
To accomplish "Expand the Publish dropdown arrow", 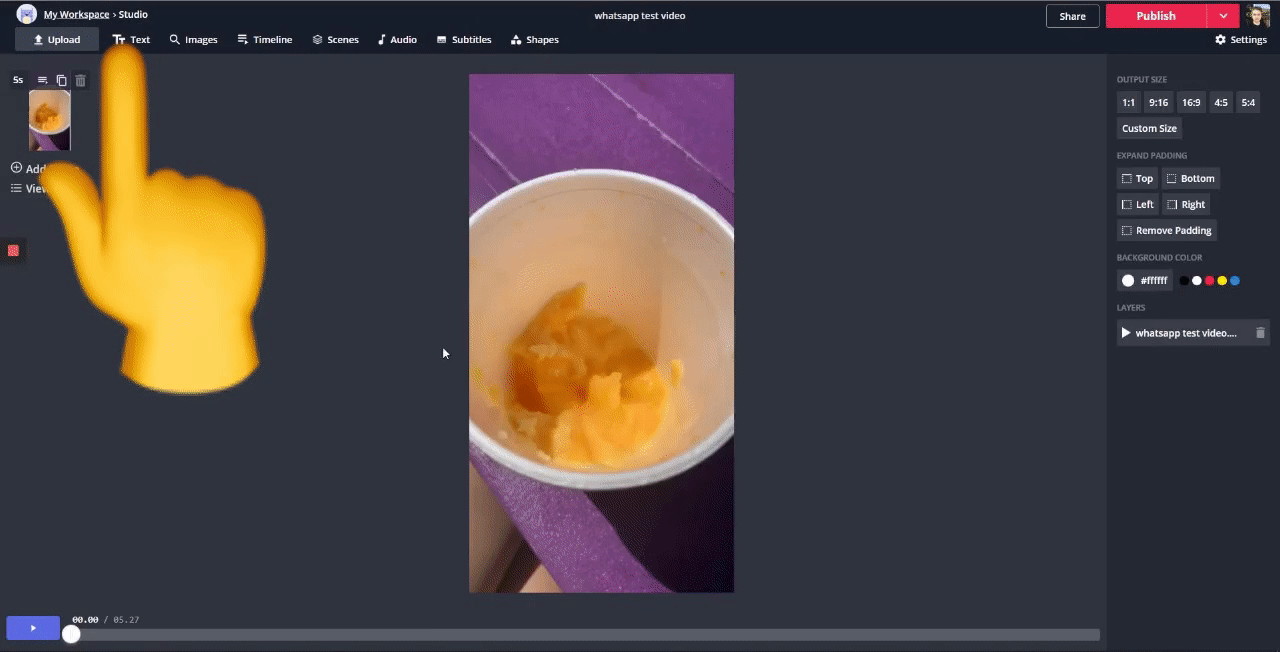I will (x=1223, y=16).
